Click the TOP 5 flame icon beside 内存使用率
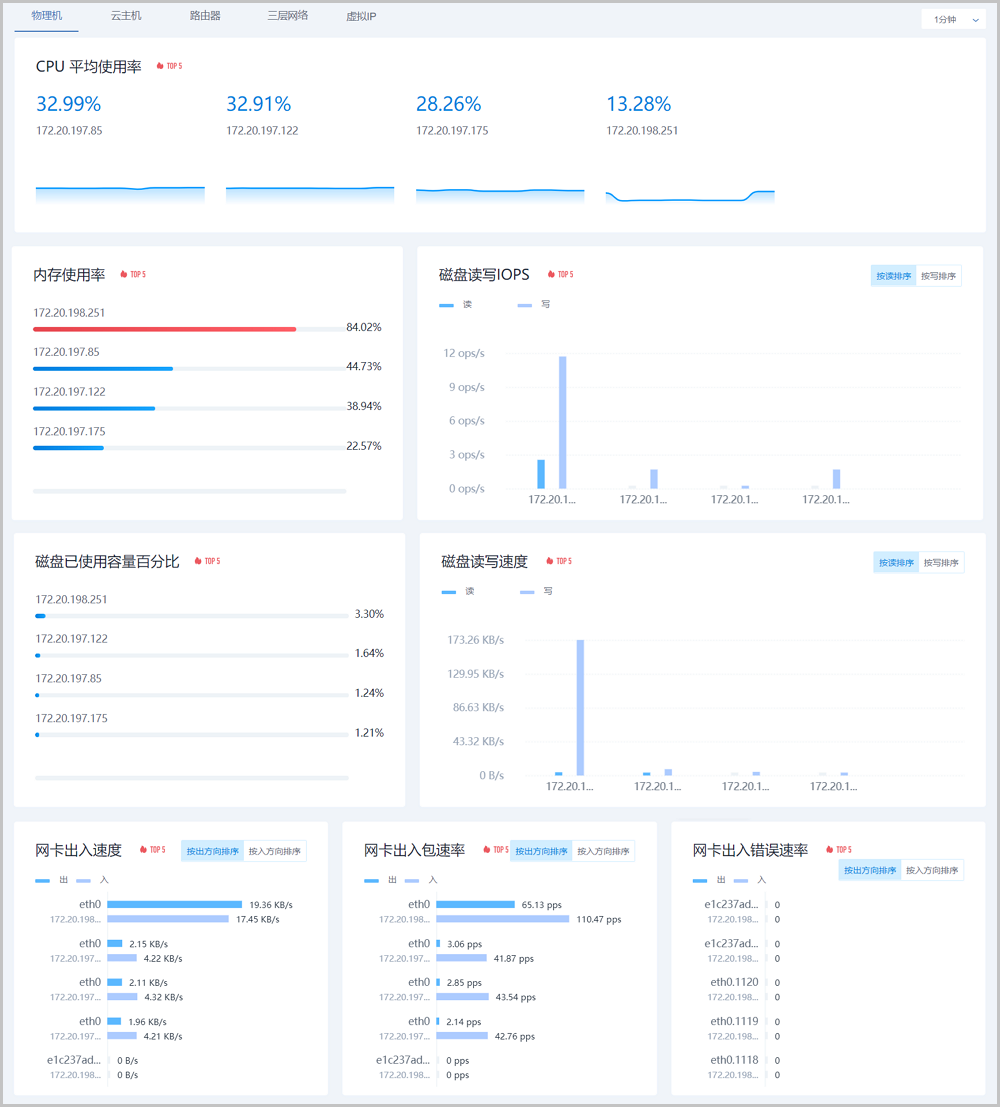This screenshot has width=1000, height=1107. (x=124, y=274)
